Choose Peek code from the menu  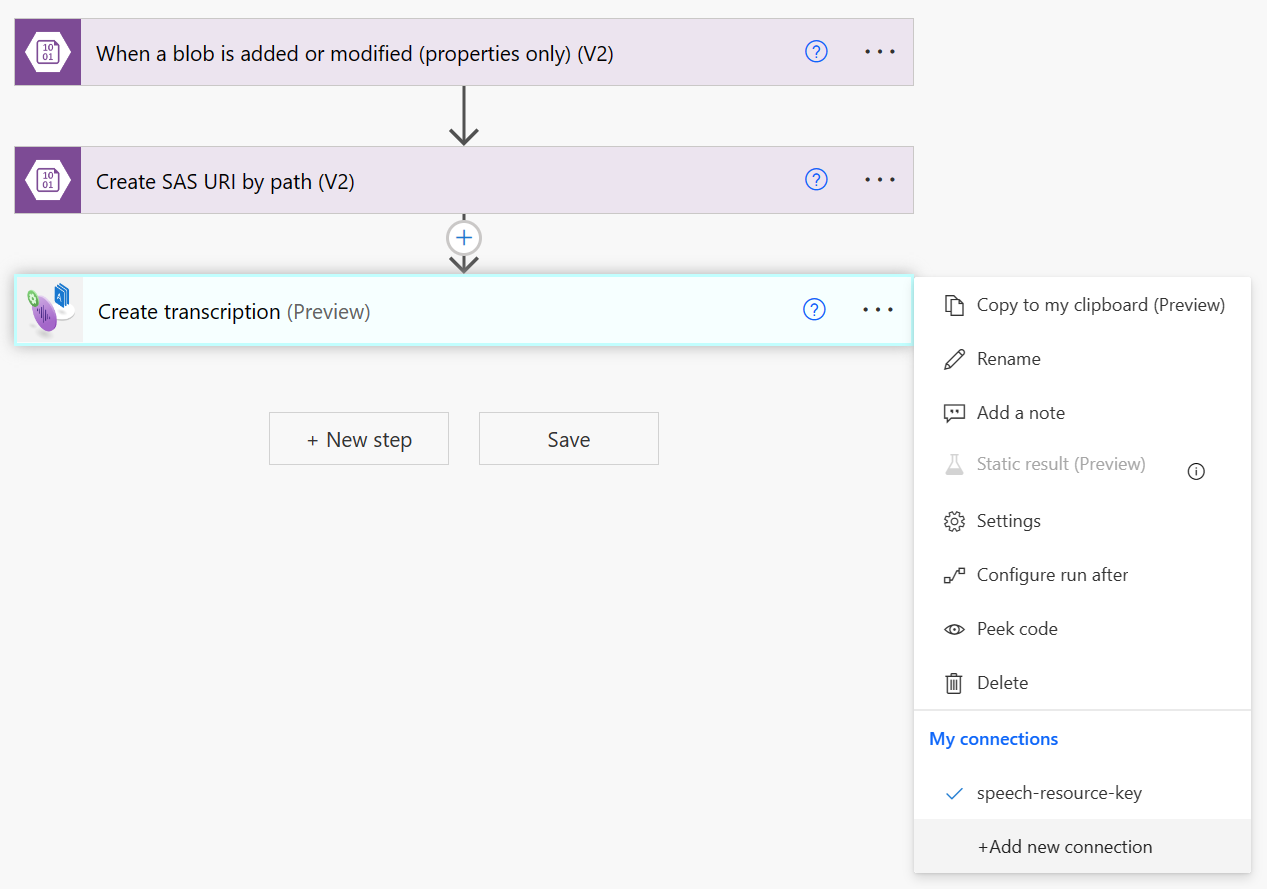[1017, 629]
